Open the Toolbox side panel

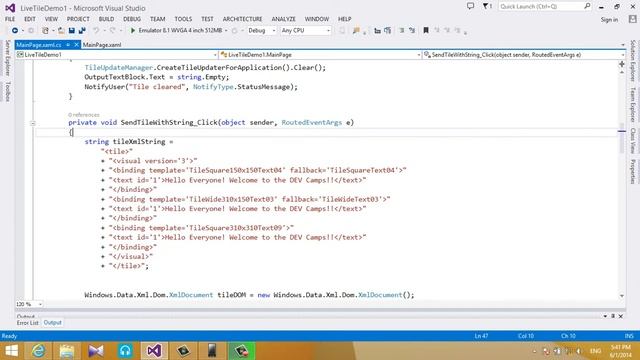(x=7, y=91)
